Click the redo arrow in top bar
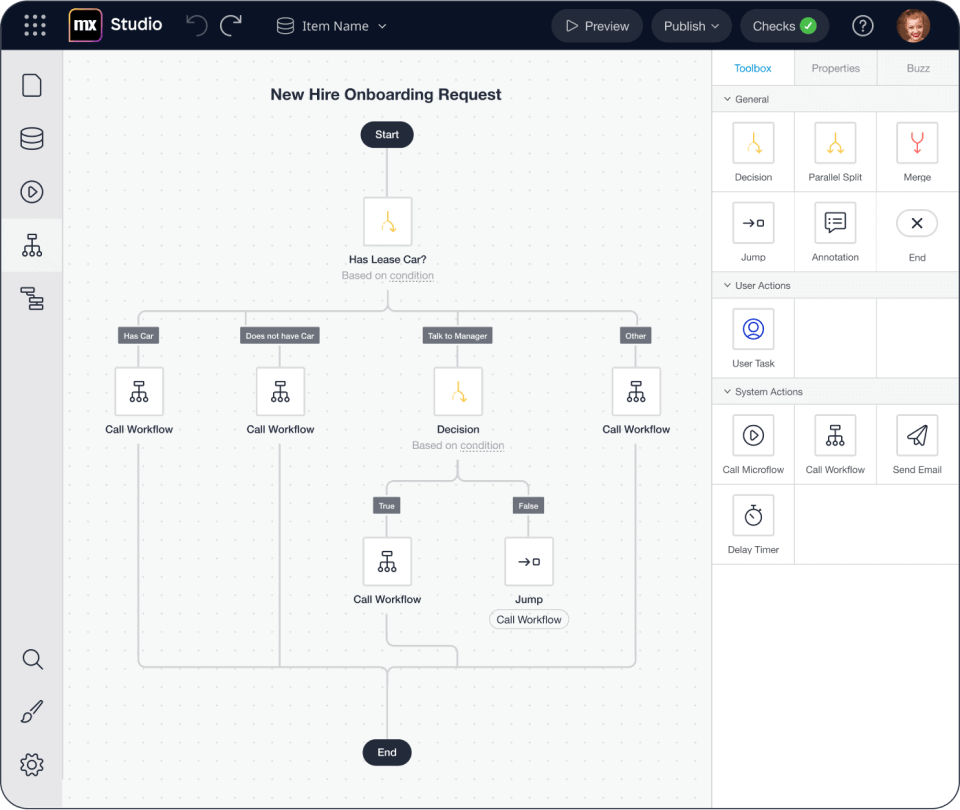Viewport: 960px width, 810px height. pos(231,26)
